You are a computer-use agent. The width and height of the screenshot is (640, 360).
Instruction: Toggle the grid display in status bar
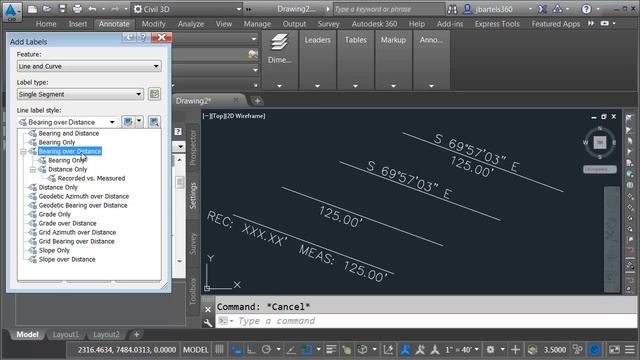(x=220, y=350)
